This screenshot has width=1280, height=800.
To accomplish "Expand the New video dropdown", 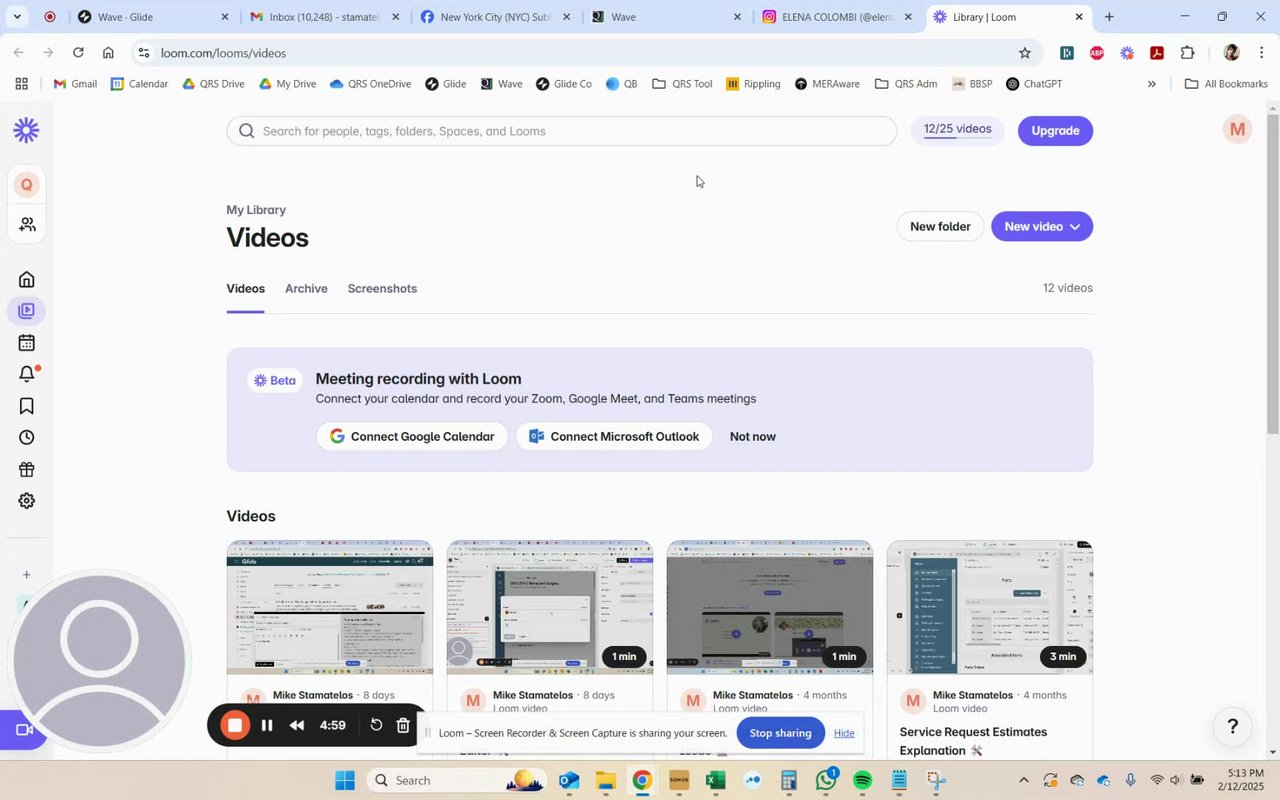I will click(1042, 227).
